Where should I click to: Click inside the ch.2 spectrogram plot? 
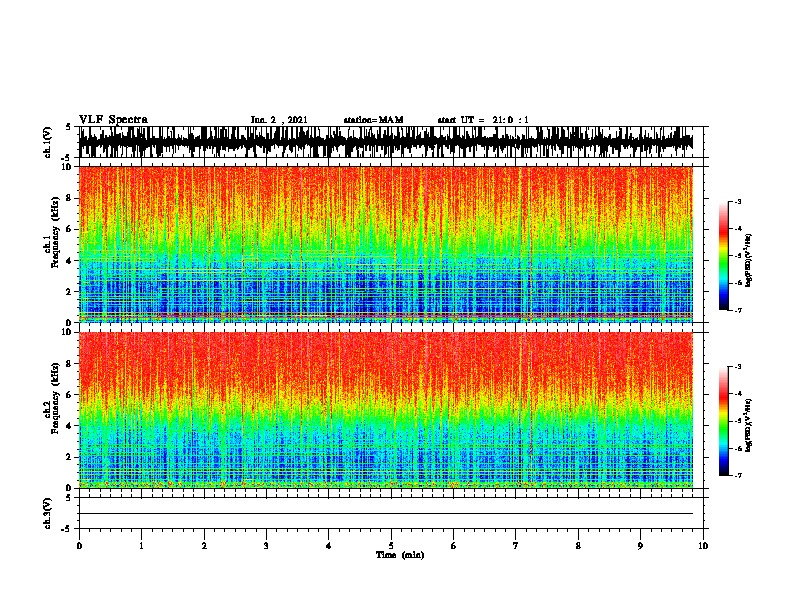tap(386, 410)
